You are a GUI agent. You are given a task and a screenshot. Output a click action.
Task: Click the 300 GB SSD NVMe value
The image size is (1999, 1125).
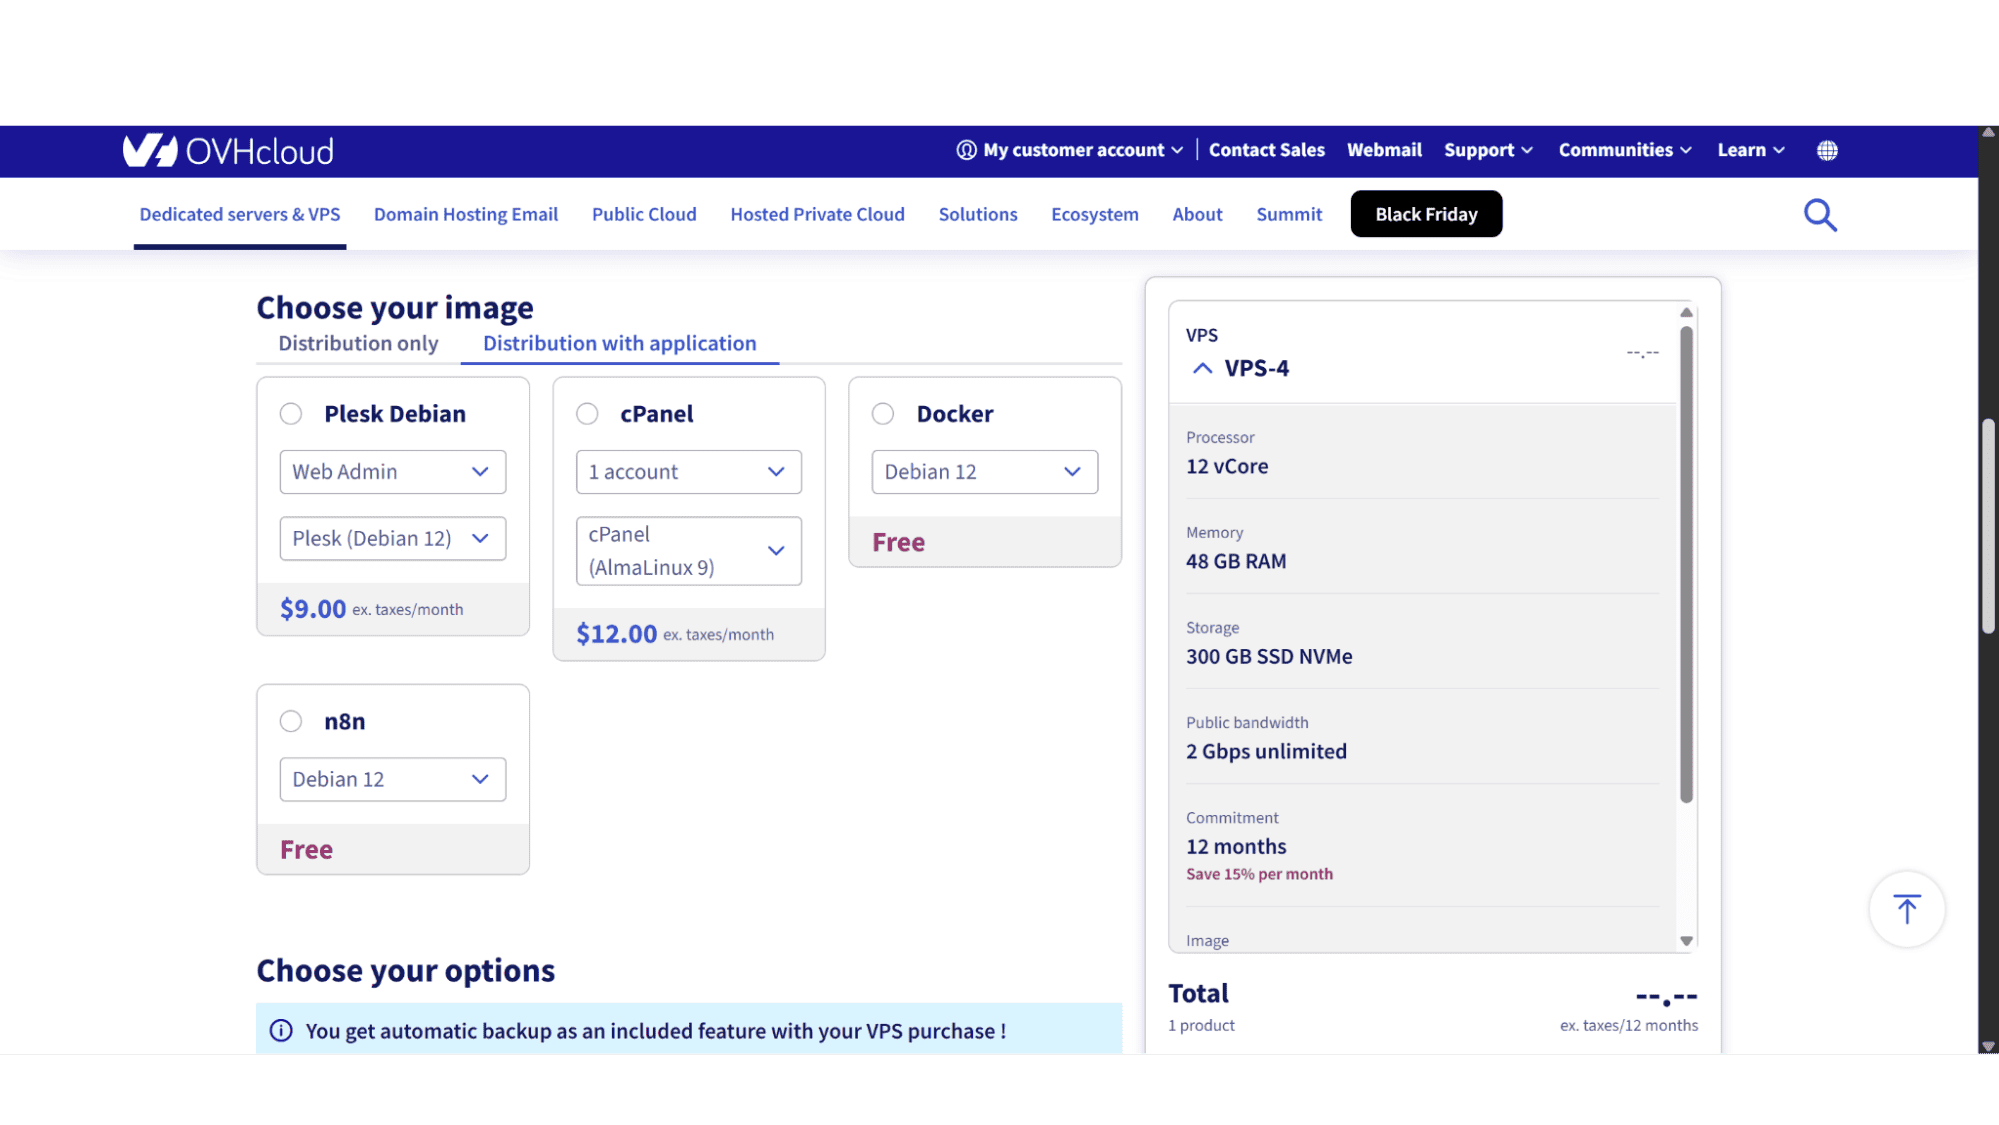point(1269,657)
